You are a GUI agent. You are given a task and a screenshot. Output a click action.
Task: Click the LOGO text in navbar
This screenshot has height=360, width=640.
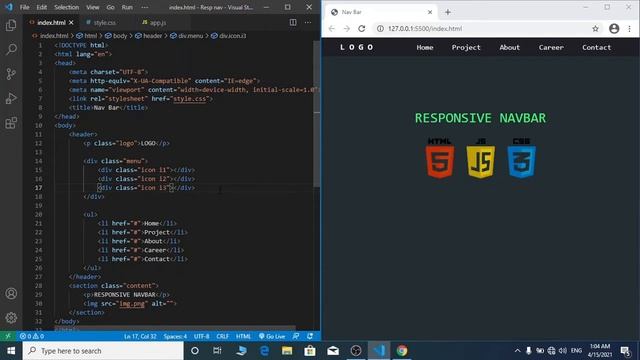357,47
